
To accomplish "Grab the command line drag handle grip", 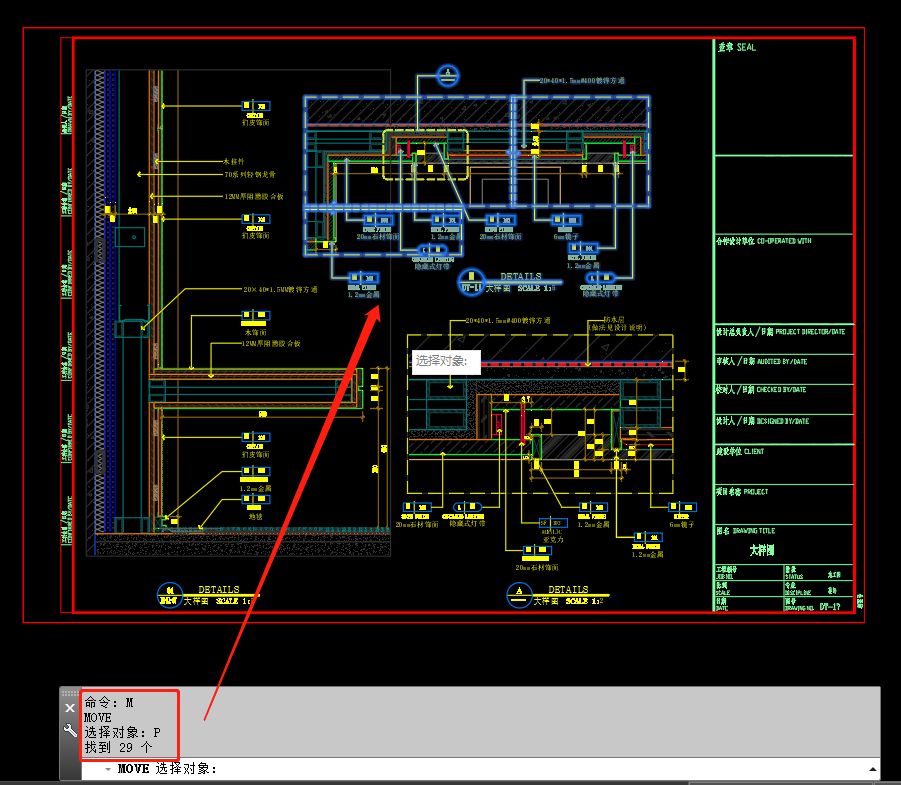I will click(70, 693).
